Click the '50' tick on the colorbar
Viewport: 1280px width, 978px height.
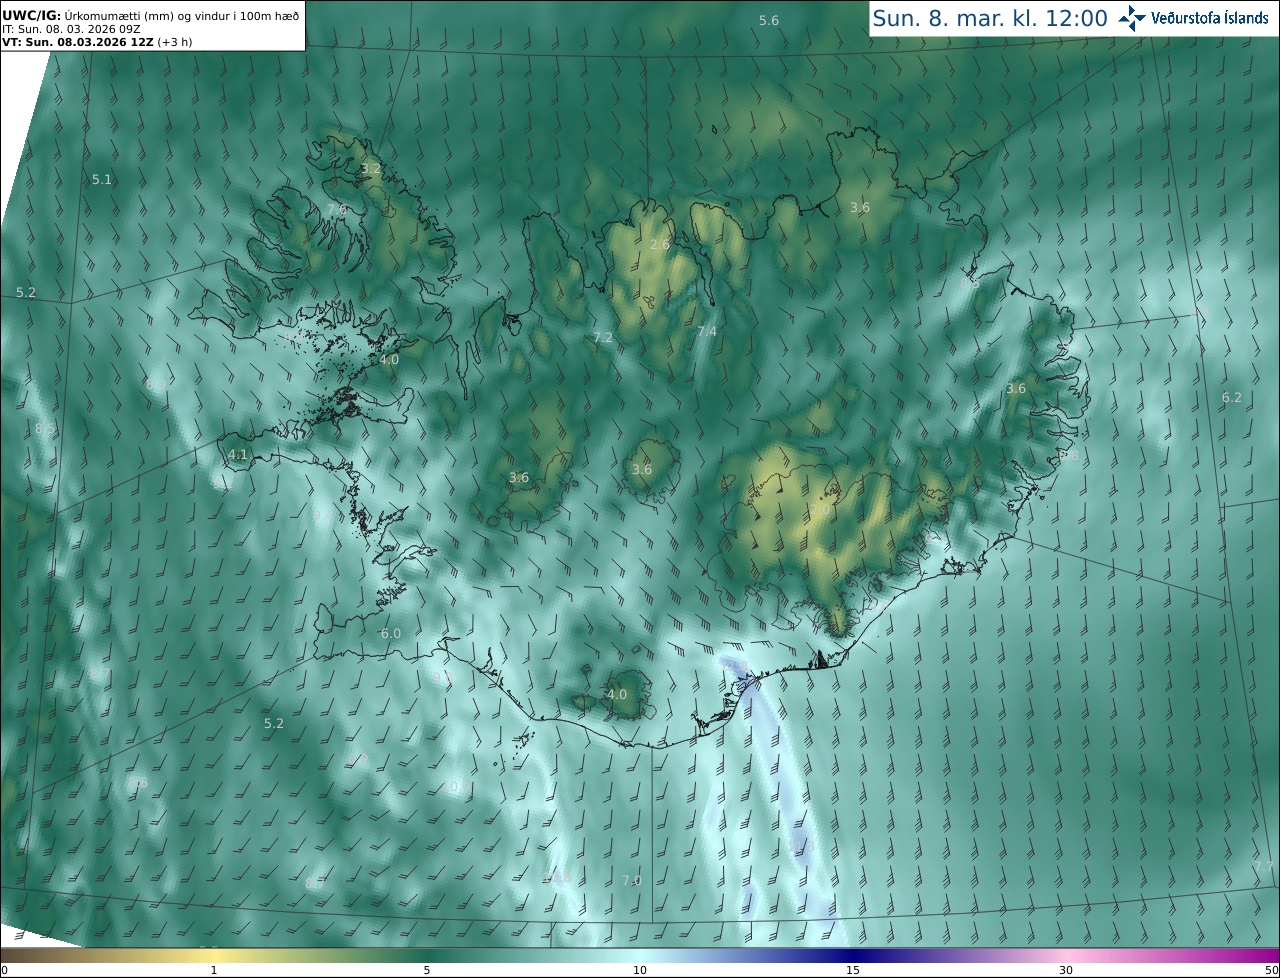point(1272,970)
